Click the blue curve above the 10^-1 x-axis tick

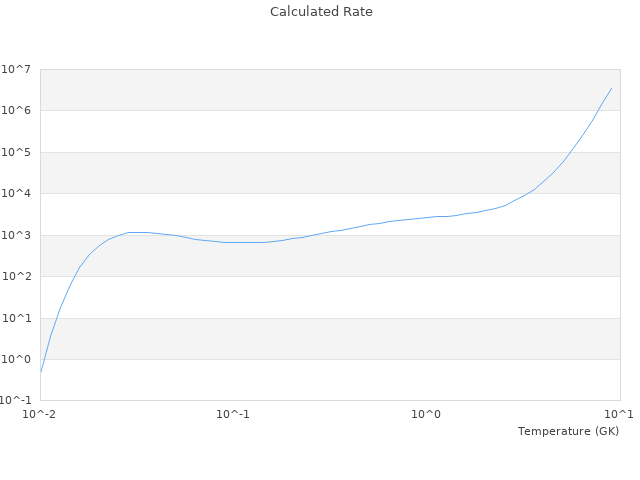point(233,242)
